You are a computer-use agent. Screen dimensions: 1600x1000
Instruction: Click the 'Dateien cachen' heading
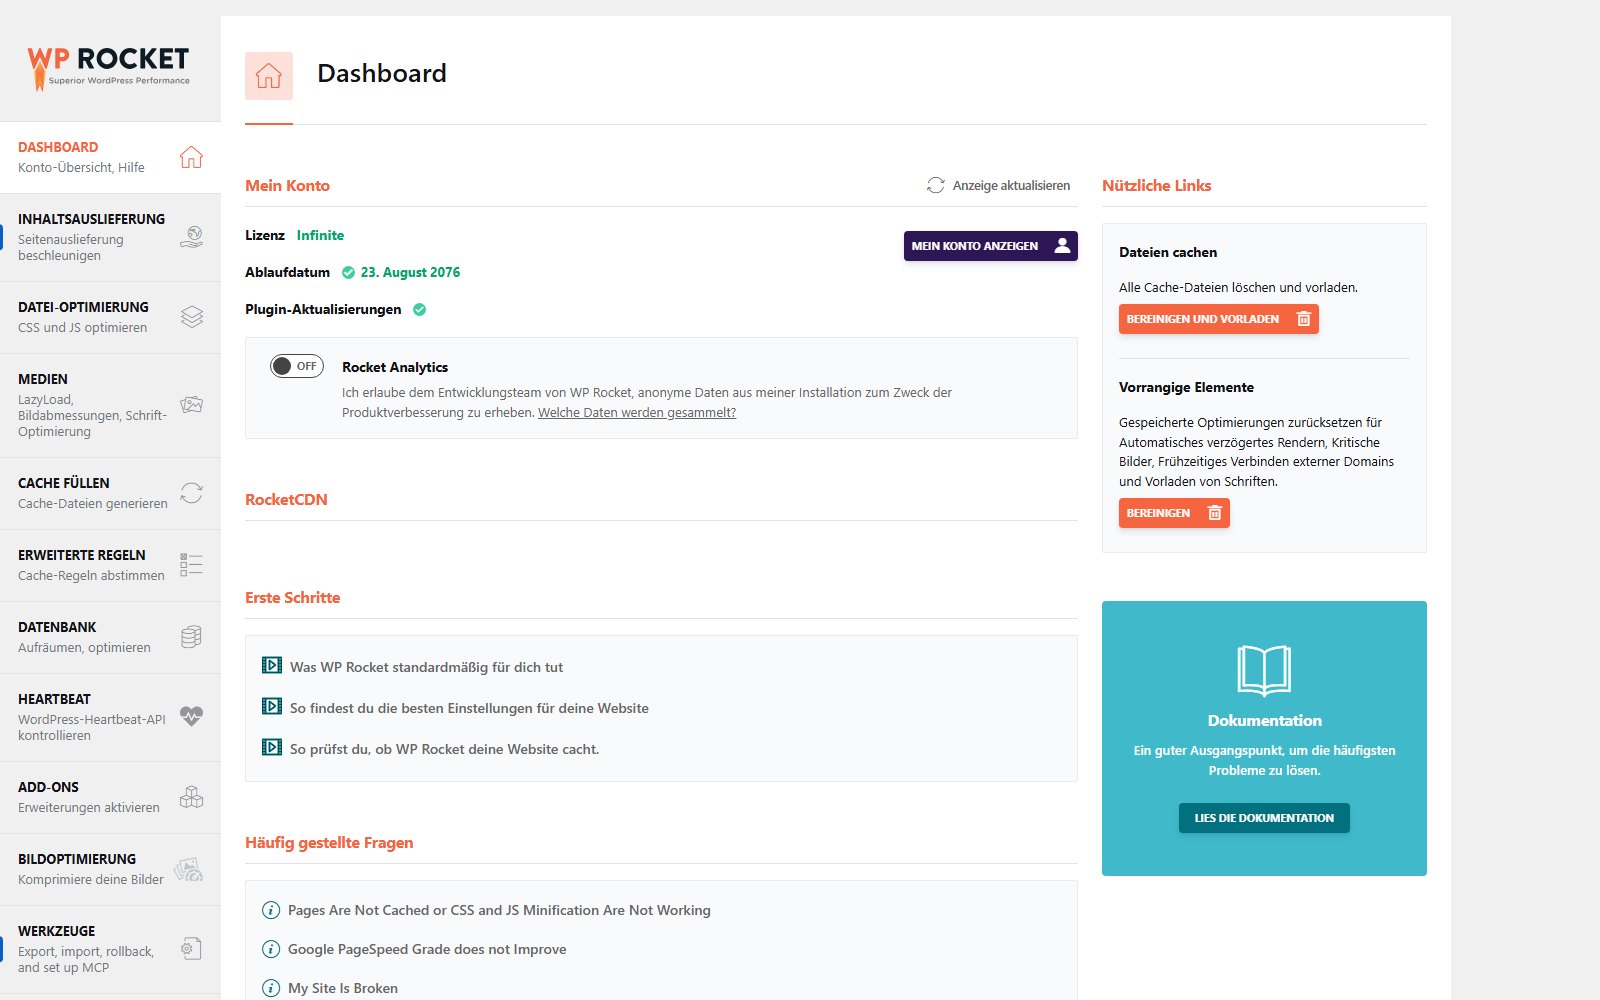[x=1168, y=252]
